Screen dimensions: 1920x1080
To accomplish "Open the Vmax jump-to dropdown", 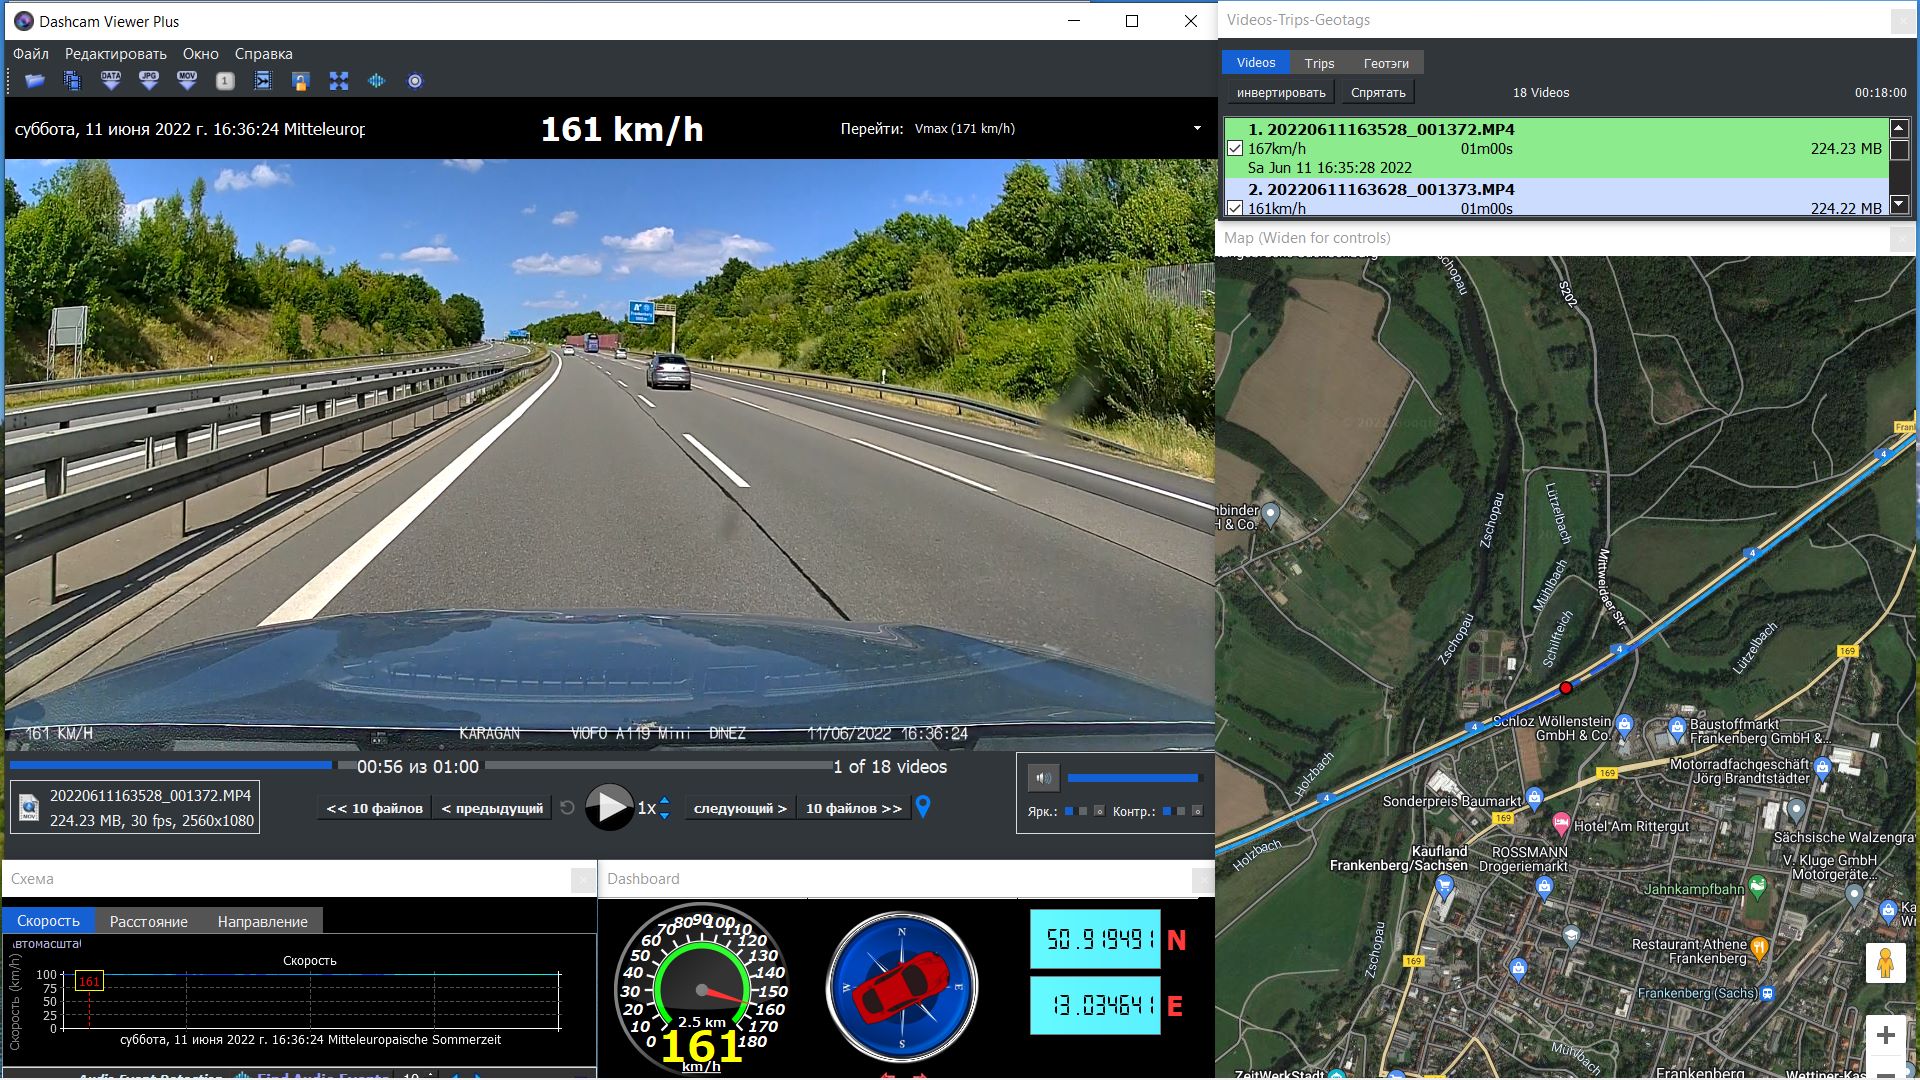I will [x=1197, y=128].
